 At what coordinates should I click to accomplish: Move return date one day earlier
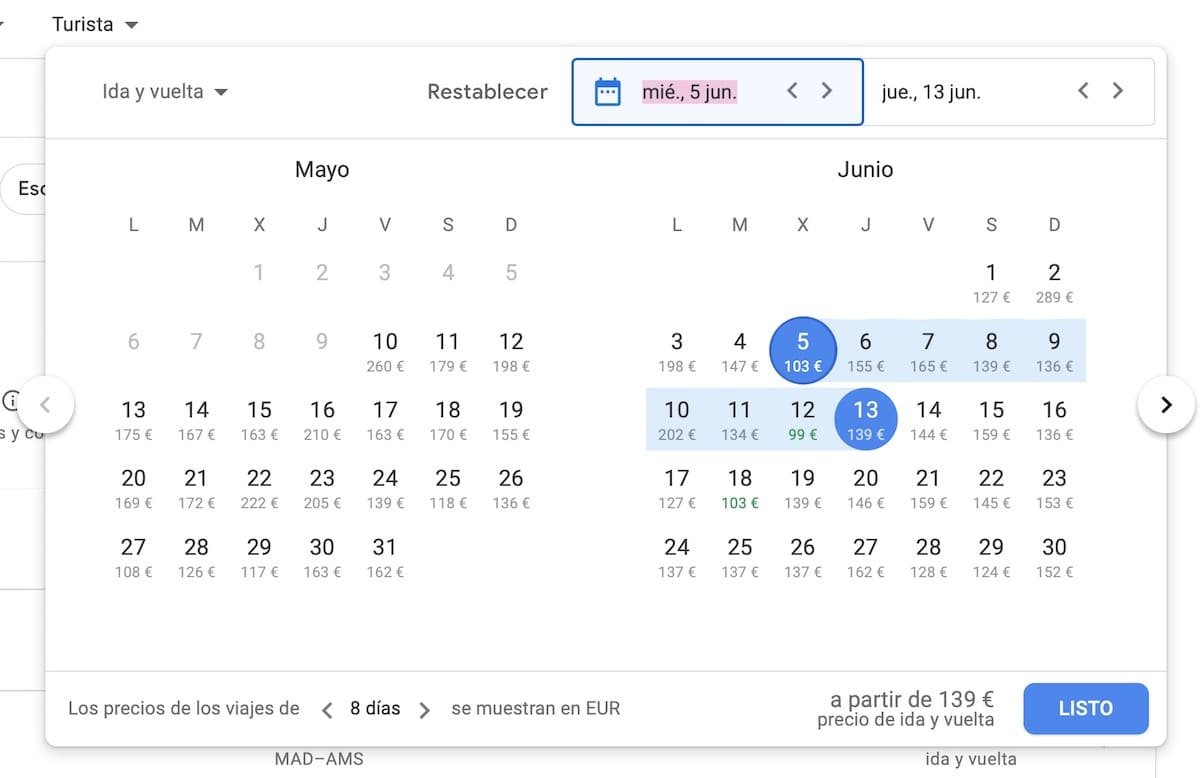[x=1083, y=91]
